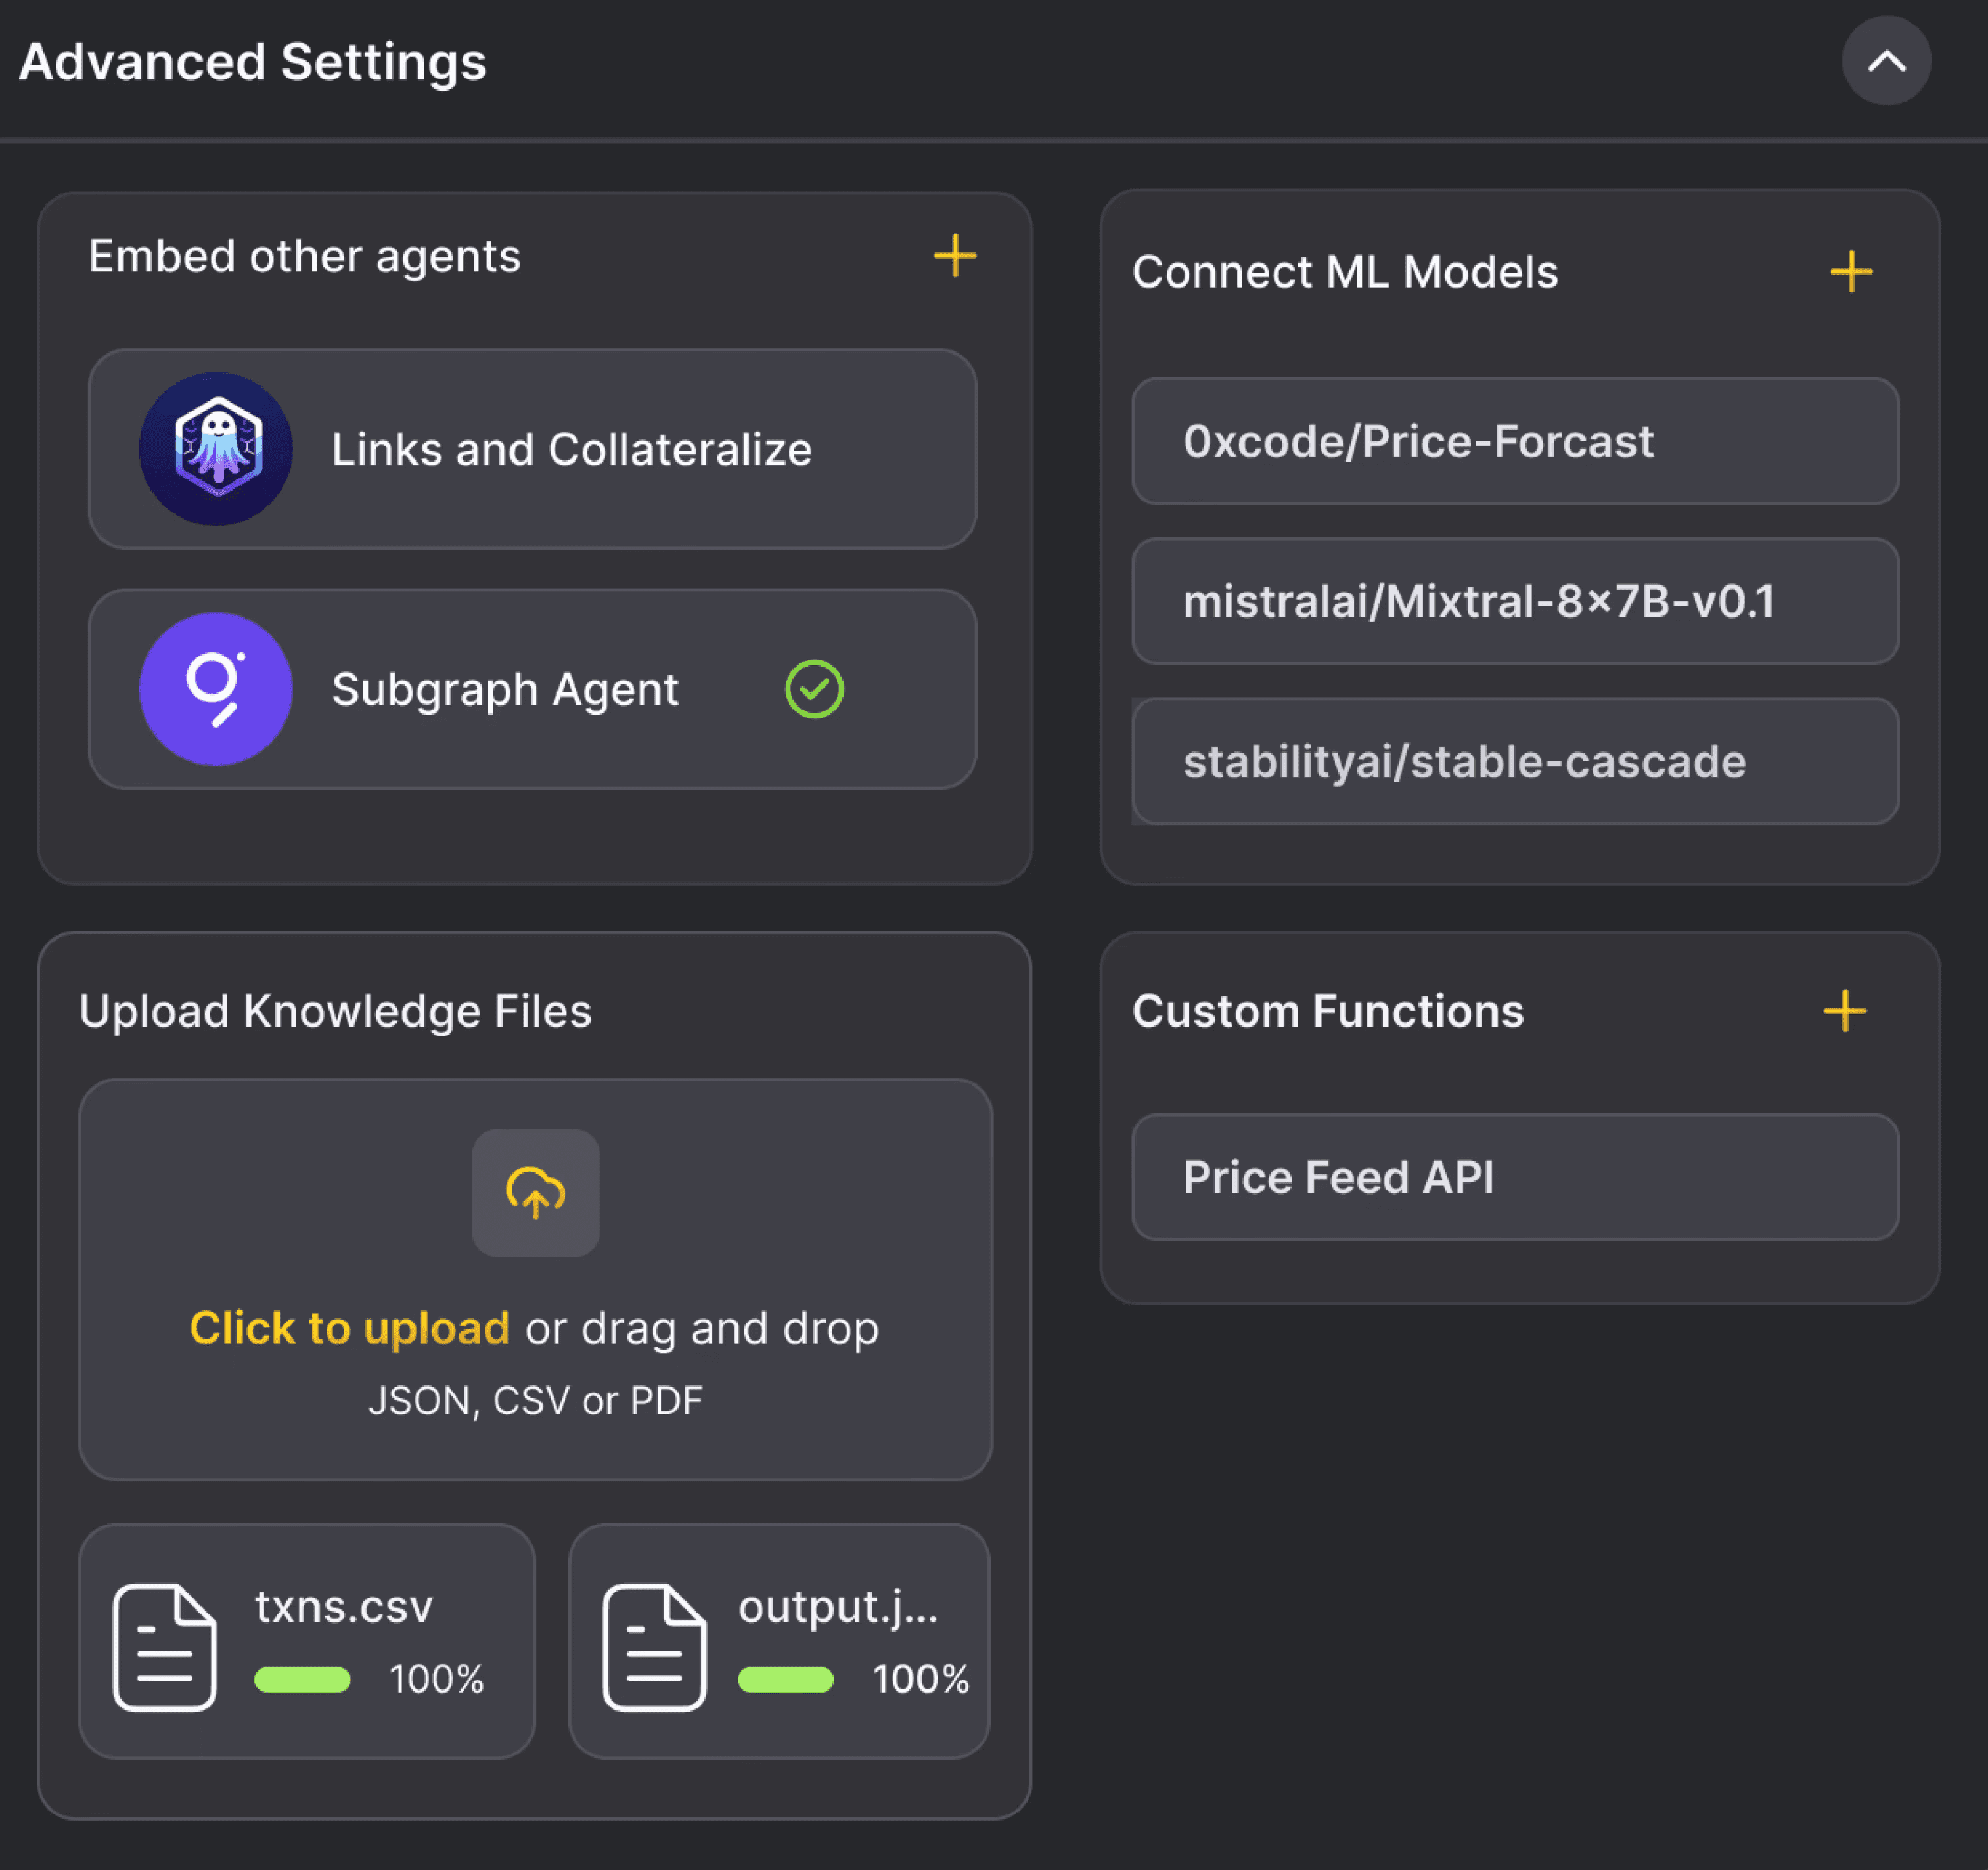Add a new ML model with plus icon
Viewport: 1988px width, 1870px height.
pyautogui.click(x=1850, y=272)
